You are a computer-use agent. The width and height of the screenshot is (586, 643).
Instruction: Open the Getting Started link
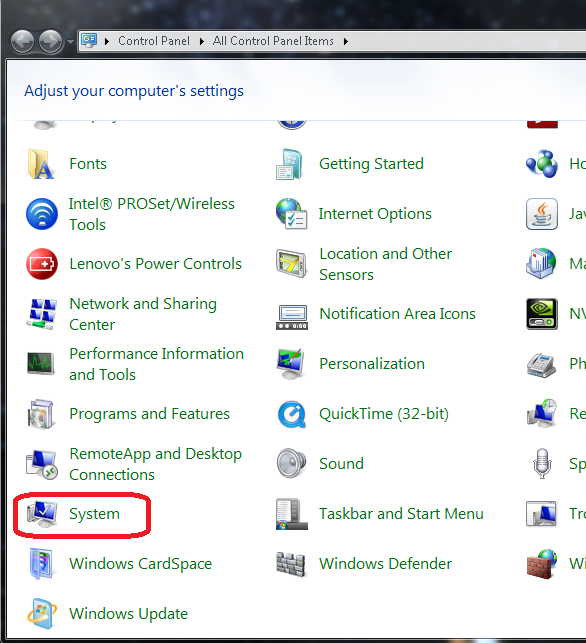pos(371,164)
